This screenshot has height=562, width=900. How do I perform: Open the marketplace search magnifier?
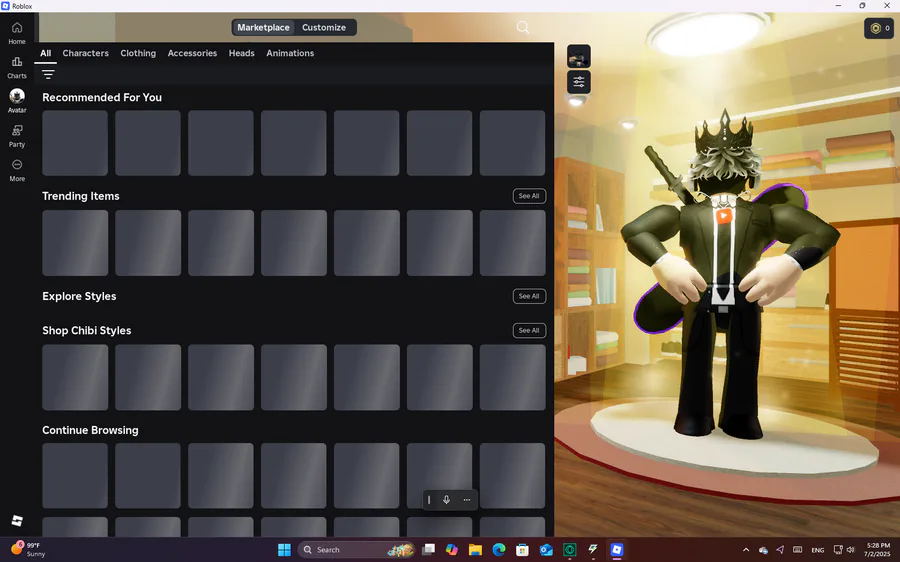click(522, 27)
